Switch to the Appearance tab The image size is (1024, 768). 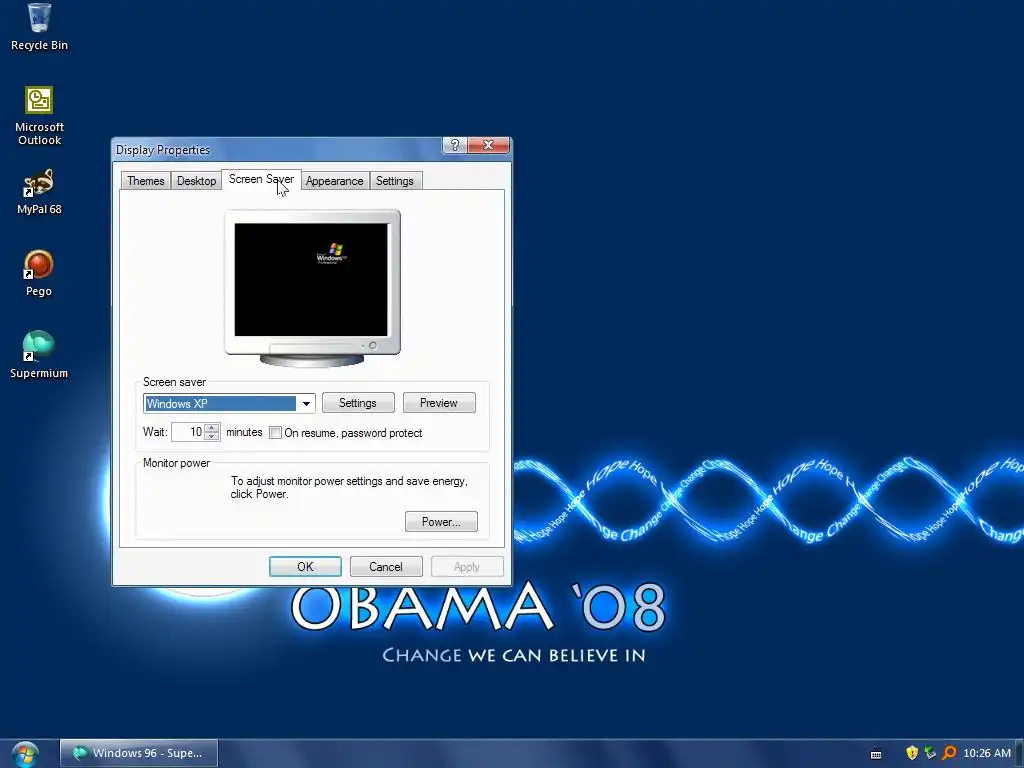tap(334, 181)
